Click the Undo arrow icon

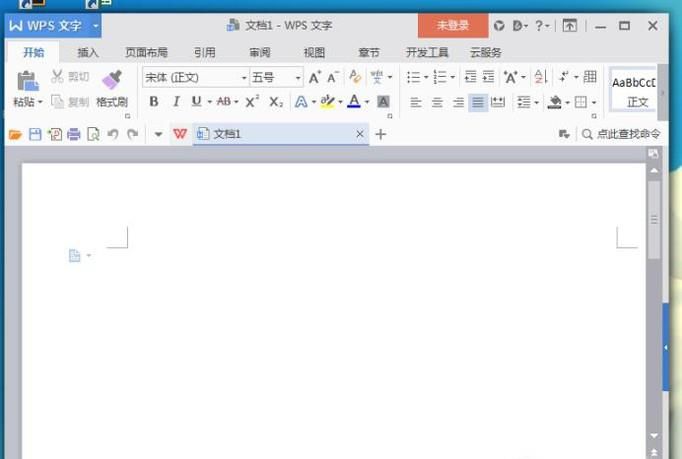(x=112, y=134)
